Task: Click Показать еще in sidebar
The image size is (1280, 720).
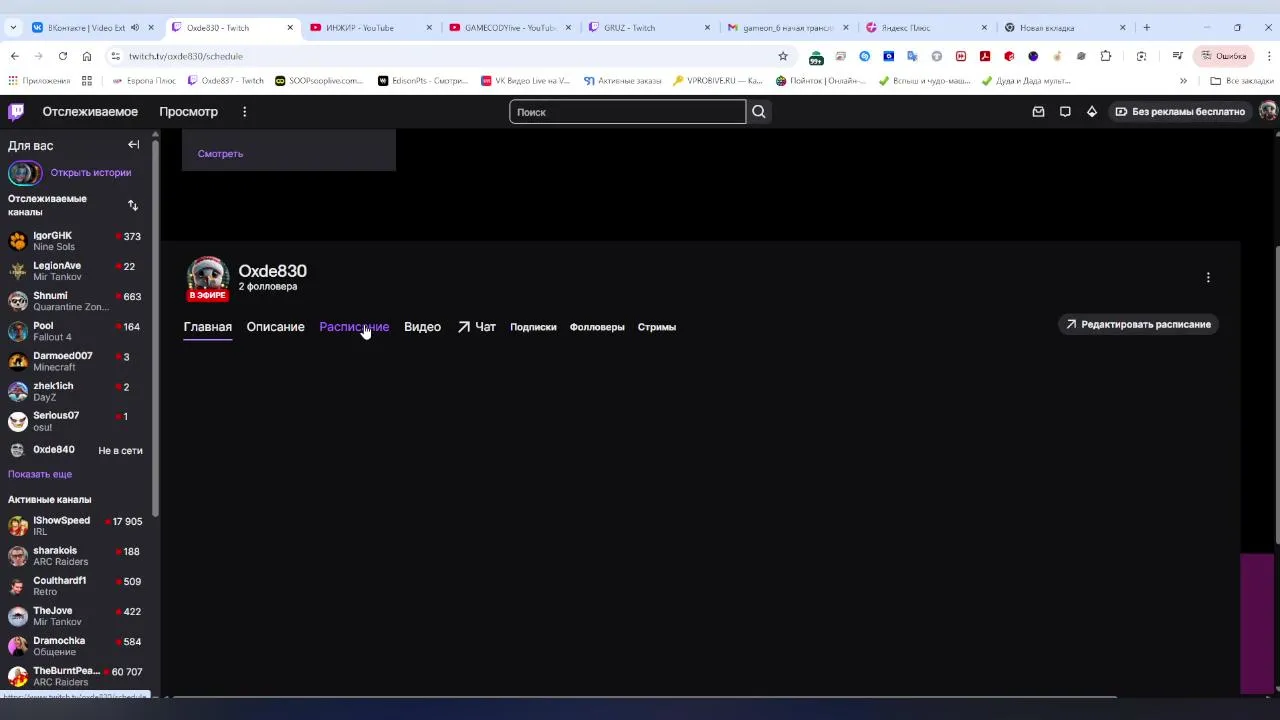Action: coord(40,474)
